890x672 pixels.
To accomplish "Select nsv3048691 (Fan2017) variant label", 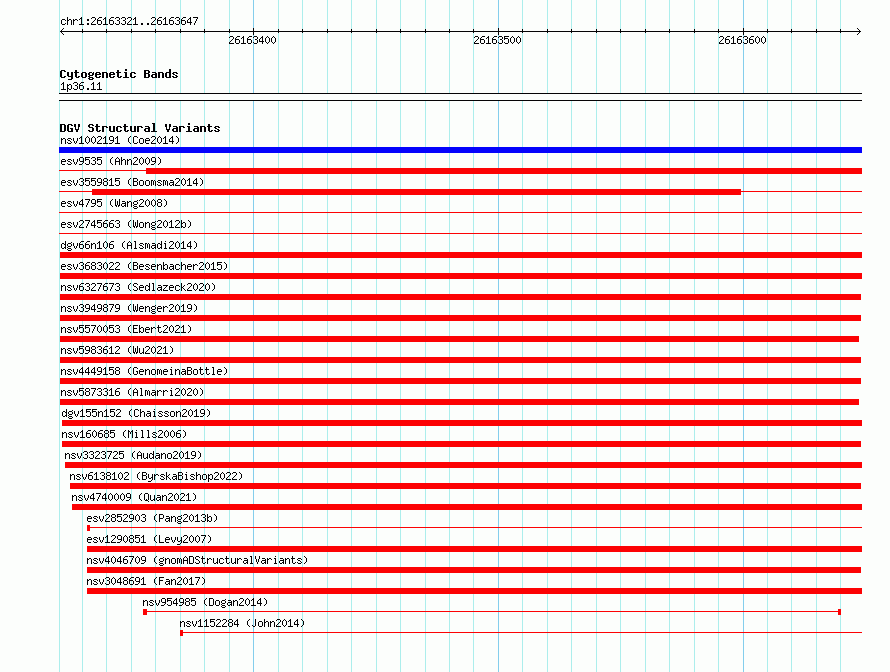I will click(146, 581).
